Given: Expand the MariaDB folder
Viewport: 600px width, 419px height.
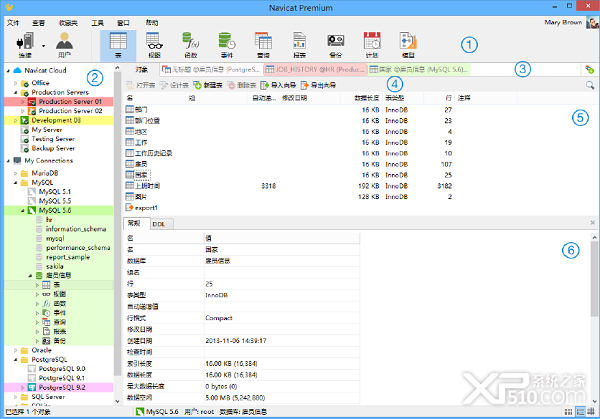Looking at the screenshot, I should coord(15,173).
